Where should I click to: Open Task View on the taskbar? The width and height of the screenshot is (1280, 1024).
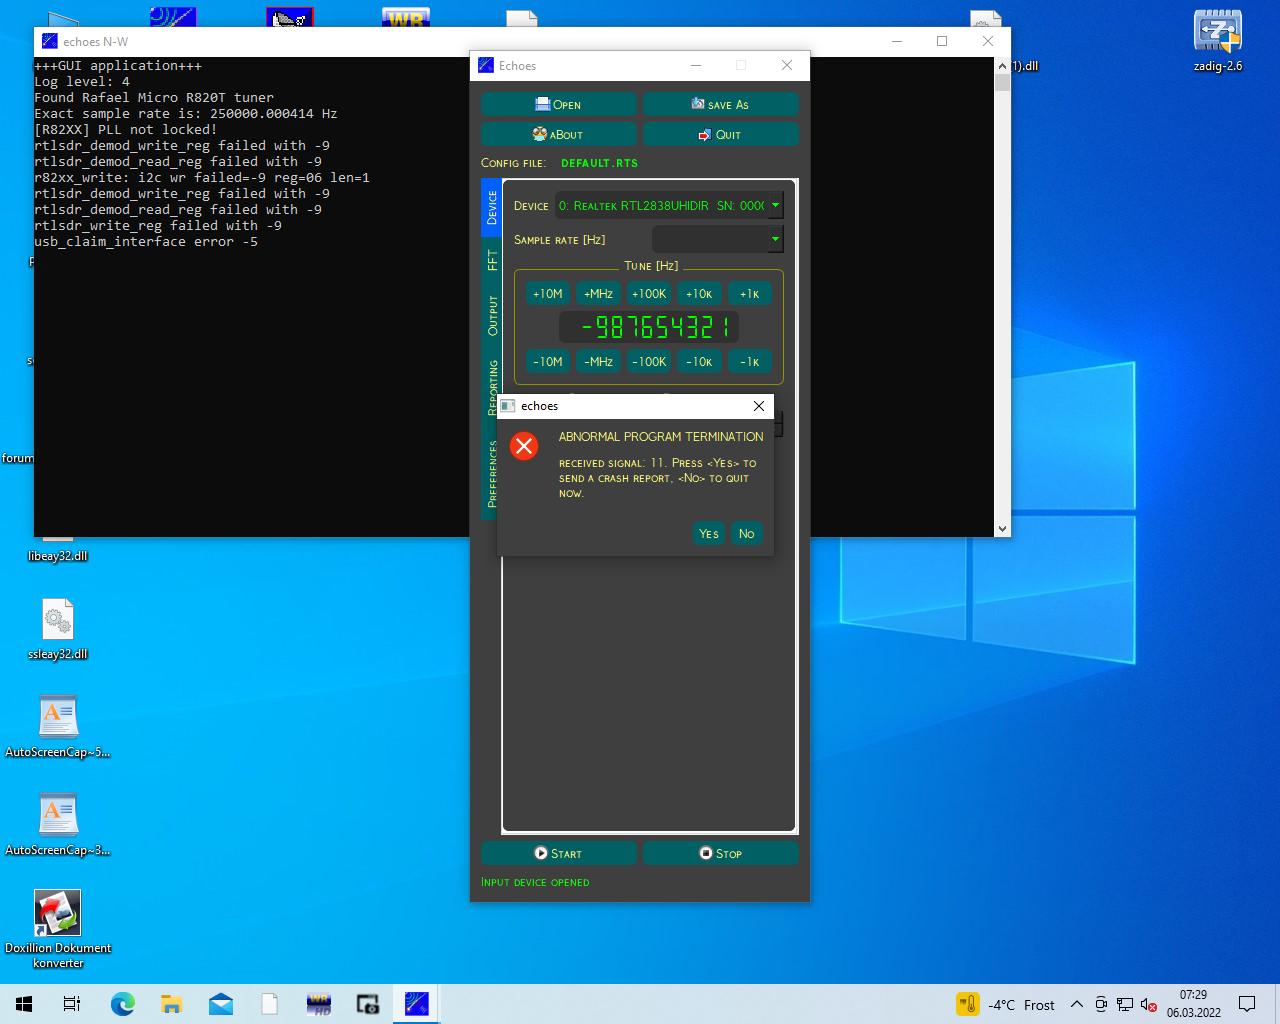point(72,1004)
